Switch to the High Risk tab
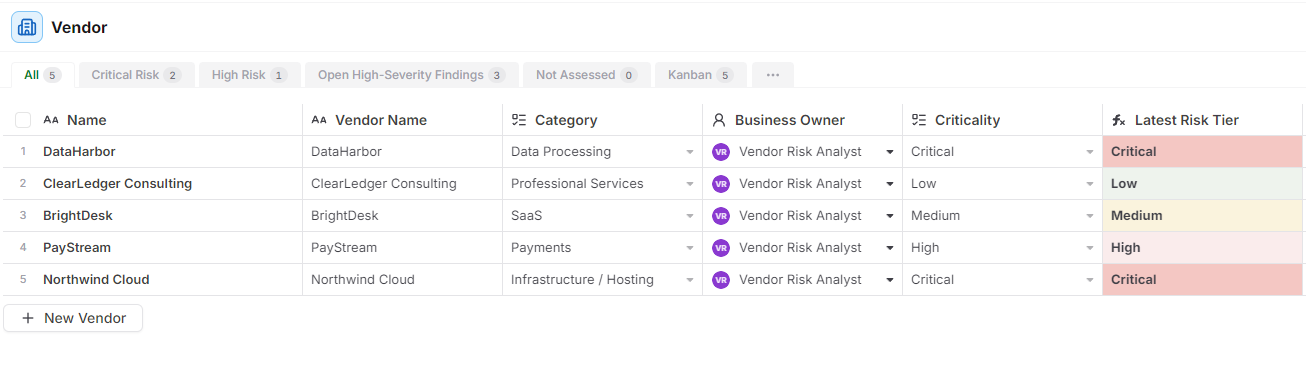1306x376 pixels. click(250, 75)
